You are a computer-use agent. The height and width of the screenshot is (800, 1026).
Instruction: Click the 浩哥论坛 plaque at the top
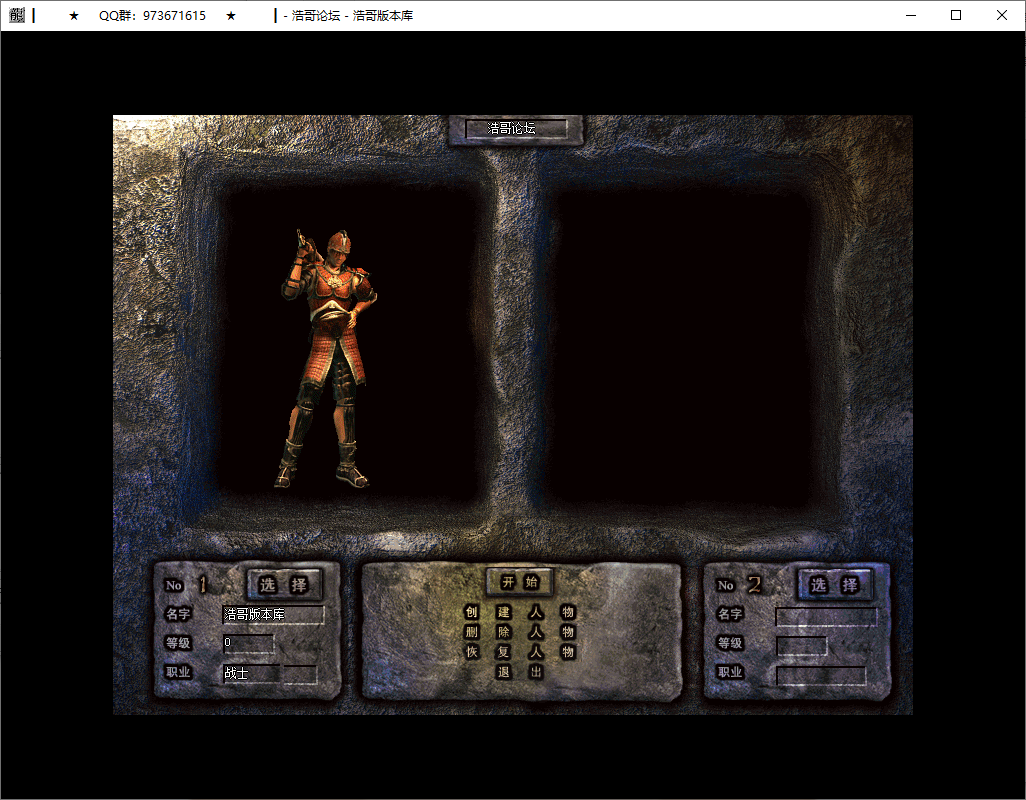pos(514,129)
